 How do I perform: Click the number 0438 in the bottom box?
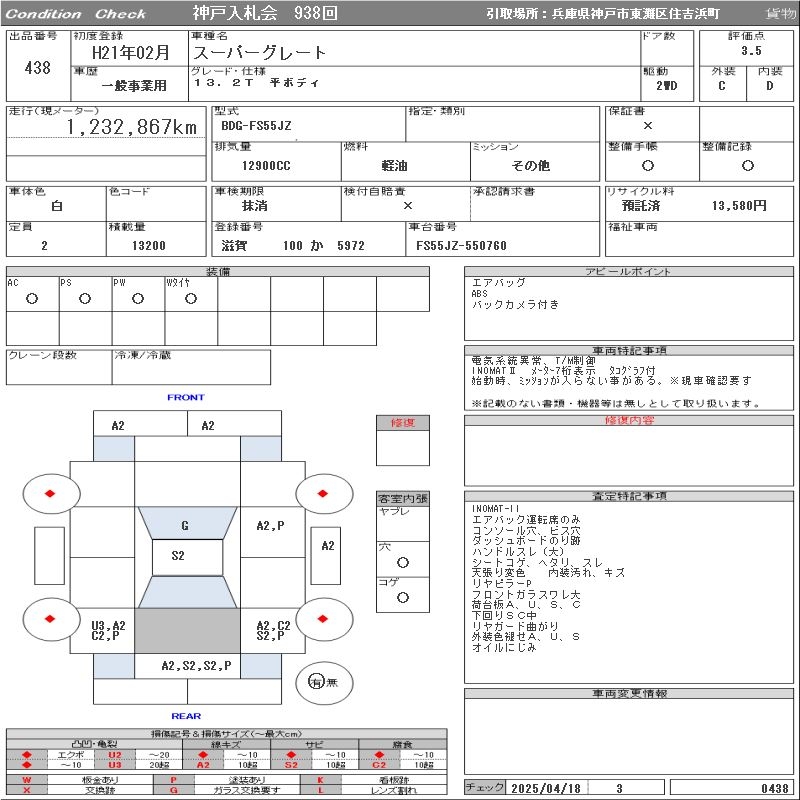[x=775, y=788]
